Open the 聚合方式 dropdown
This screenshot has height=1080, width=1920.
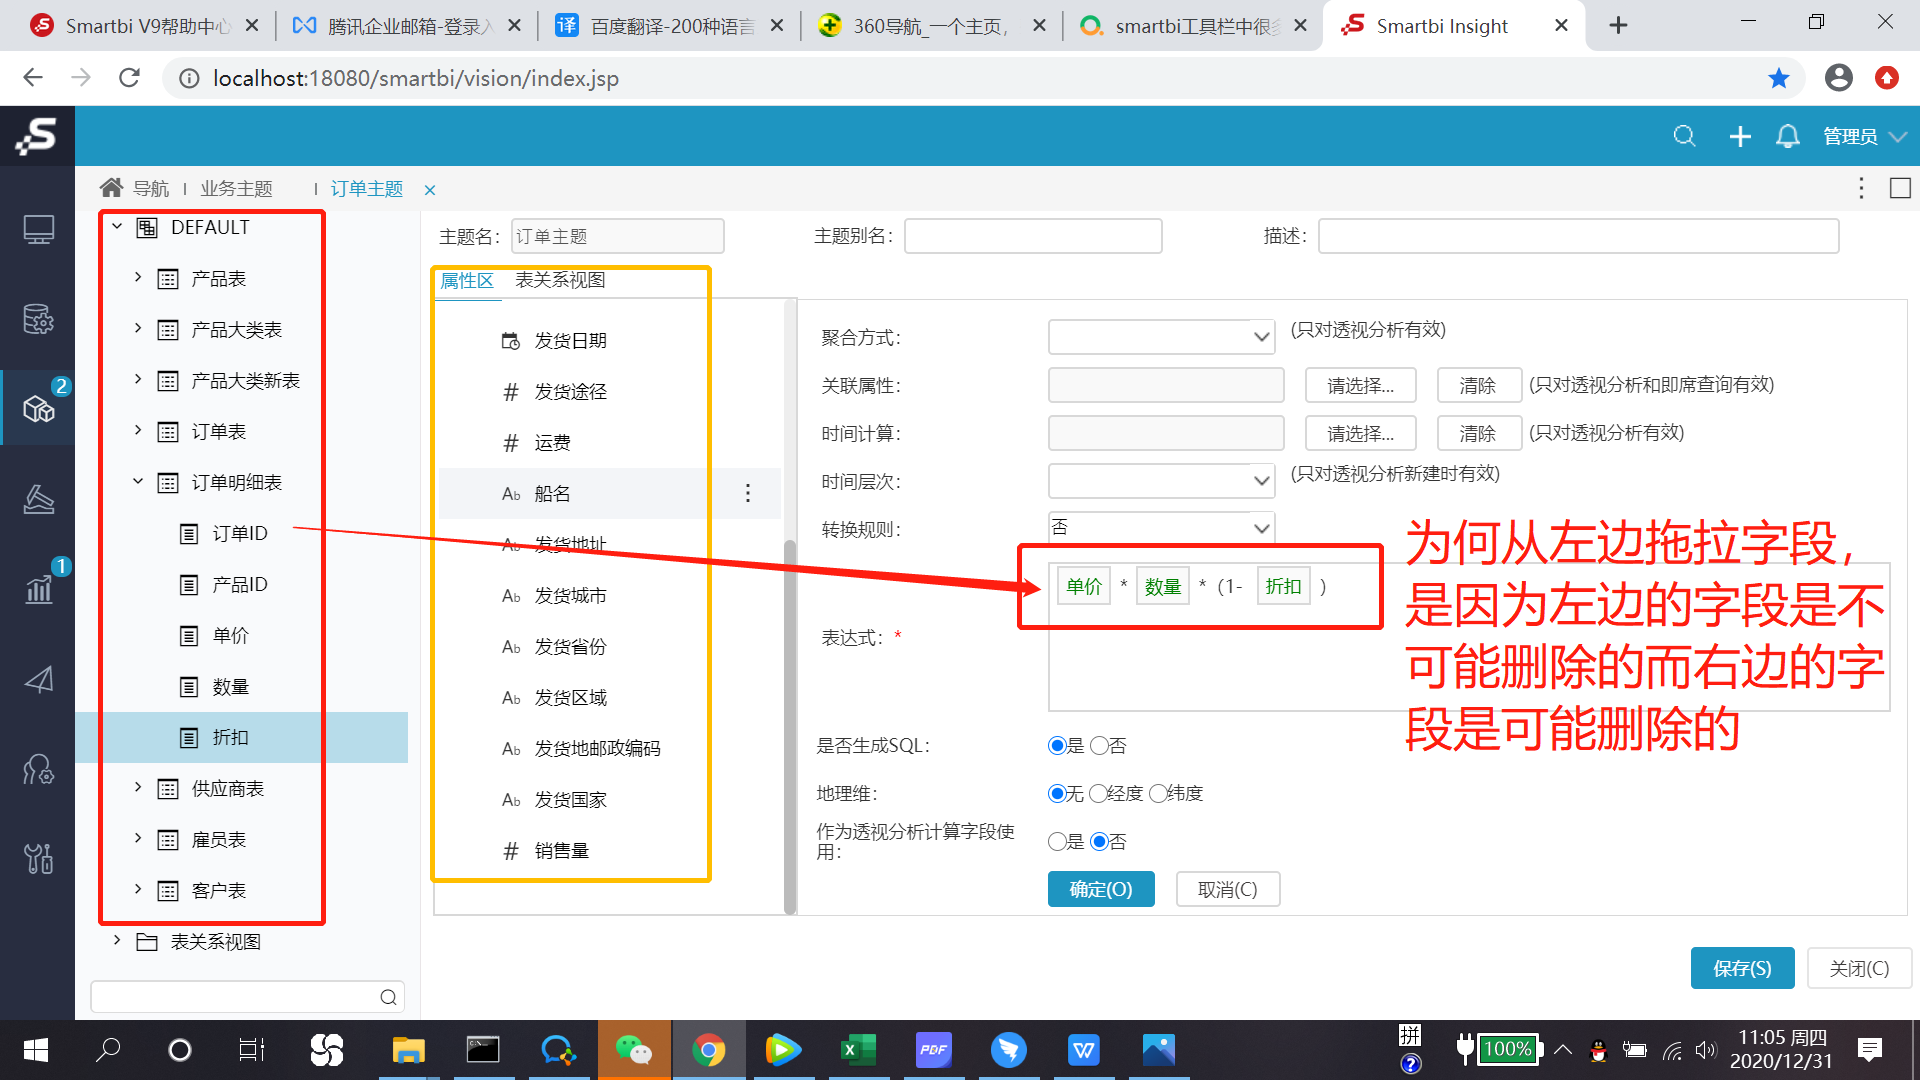point(1161,337)
